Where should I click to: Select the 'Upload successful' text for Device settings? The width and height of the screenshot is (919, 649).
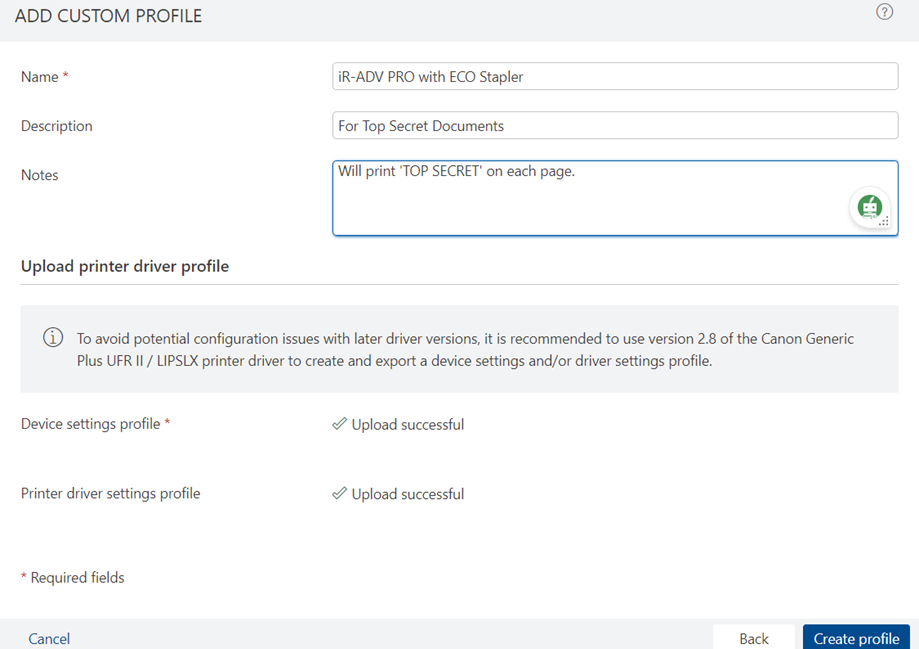pos(407,424)
